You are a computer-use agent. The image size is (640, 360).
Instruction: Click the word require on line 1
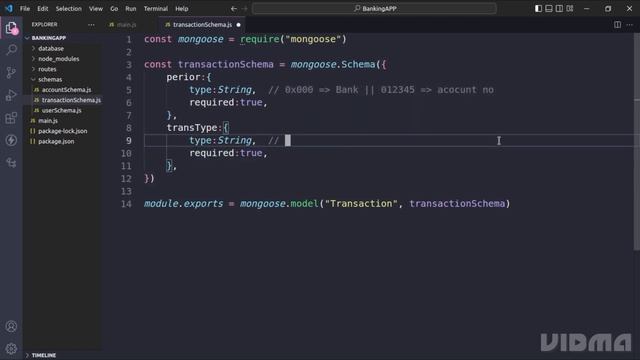tap(260, 39)
